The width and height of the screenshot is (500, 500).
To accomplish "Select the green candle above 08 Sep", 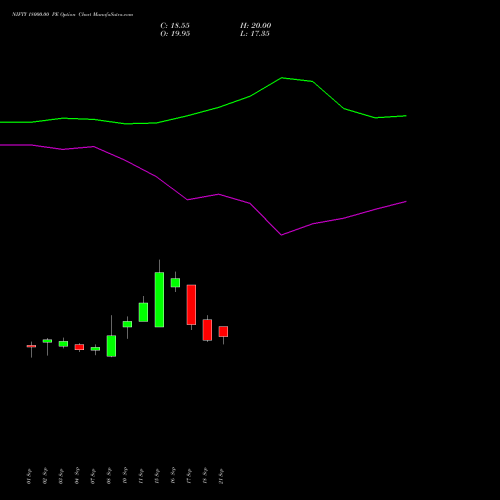I will 111,346.
